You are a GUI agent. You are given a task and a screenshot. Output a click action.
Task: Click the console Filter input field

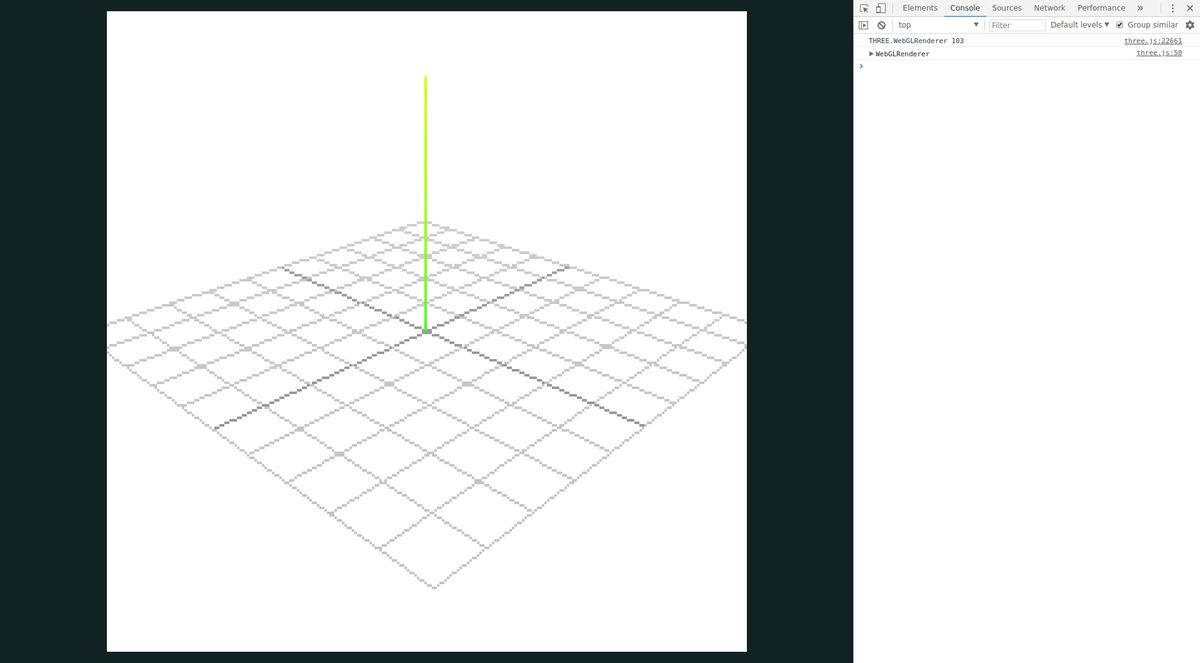1016,25
